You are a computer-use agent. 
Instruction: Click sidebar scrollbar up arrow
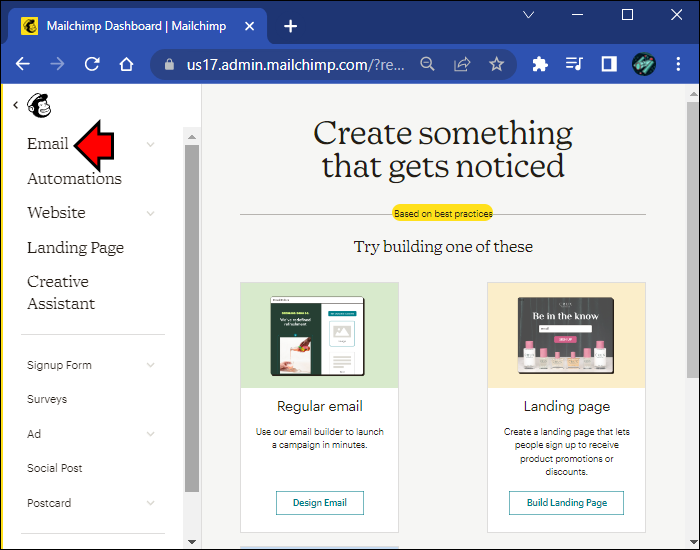pos(192,137)
